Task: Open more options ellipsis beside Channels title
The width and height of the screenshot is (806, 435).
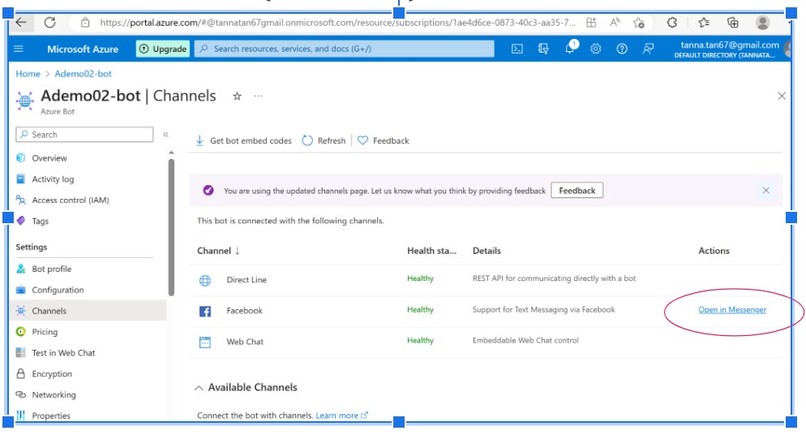Action: coord(258,96)
